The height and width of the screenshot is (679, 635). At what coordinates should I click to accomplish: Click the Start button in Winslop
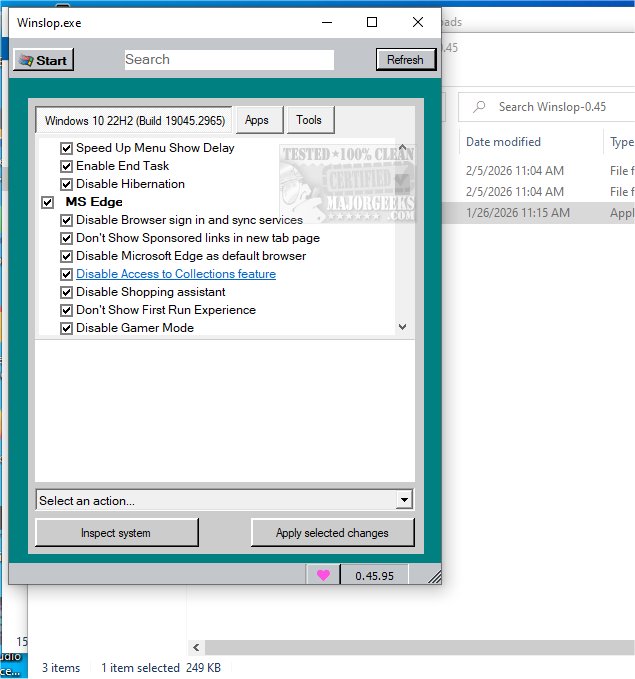(x=43, y=60)
